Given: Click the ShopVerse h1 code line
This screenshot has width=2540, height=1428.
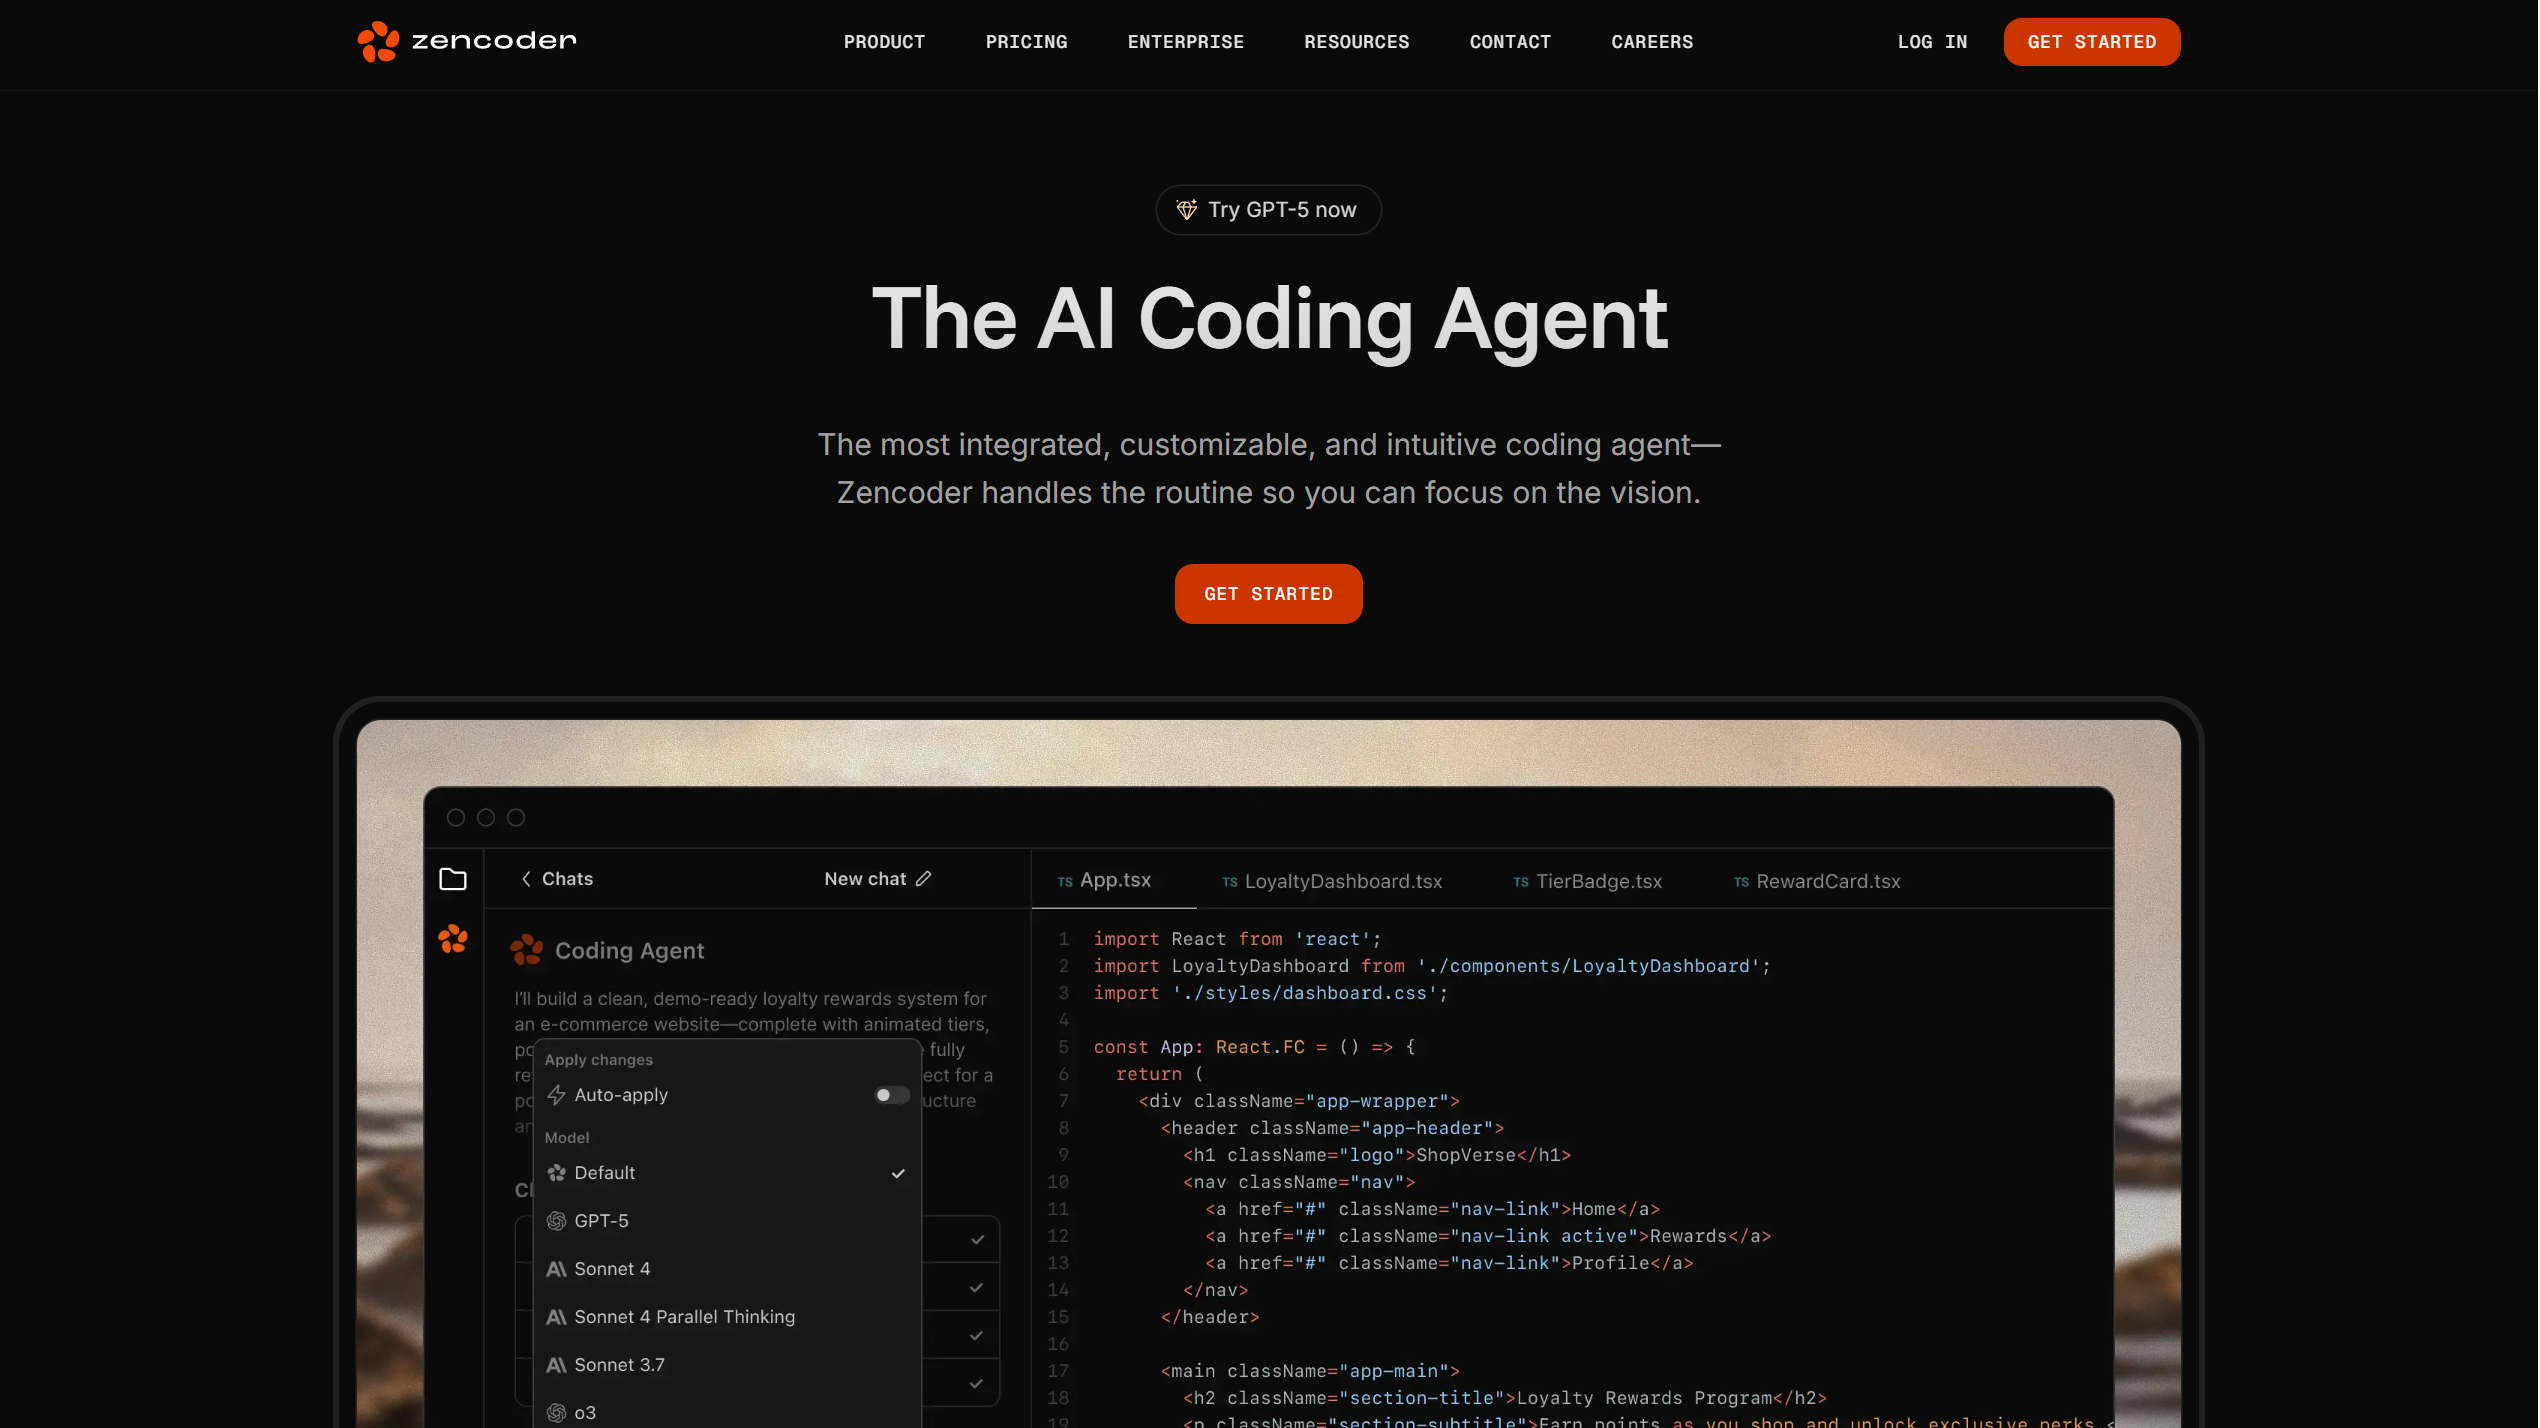Looking at the screenshot, I should point(1377,1155).
